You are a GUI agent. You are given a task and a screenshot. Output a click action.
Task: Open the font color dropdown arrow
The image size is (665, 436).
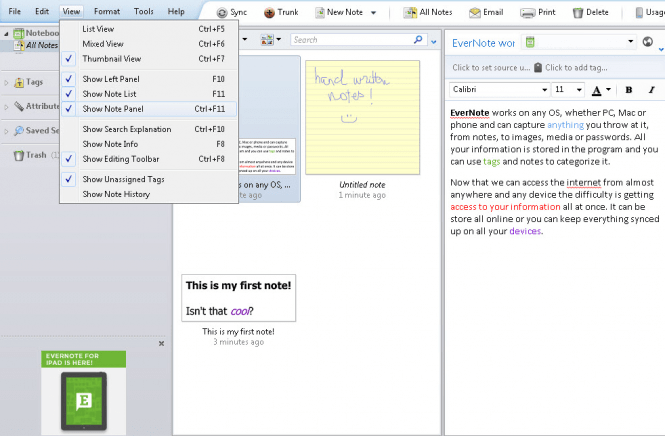[x=608, y=89]
